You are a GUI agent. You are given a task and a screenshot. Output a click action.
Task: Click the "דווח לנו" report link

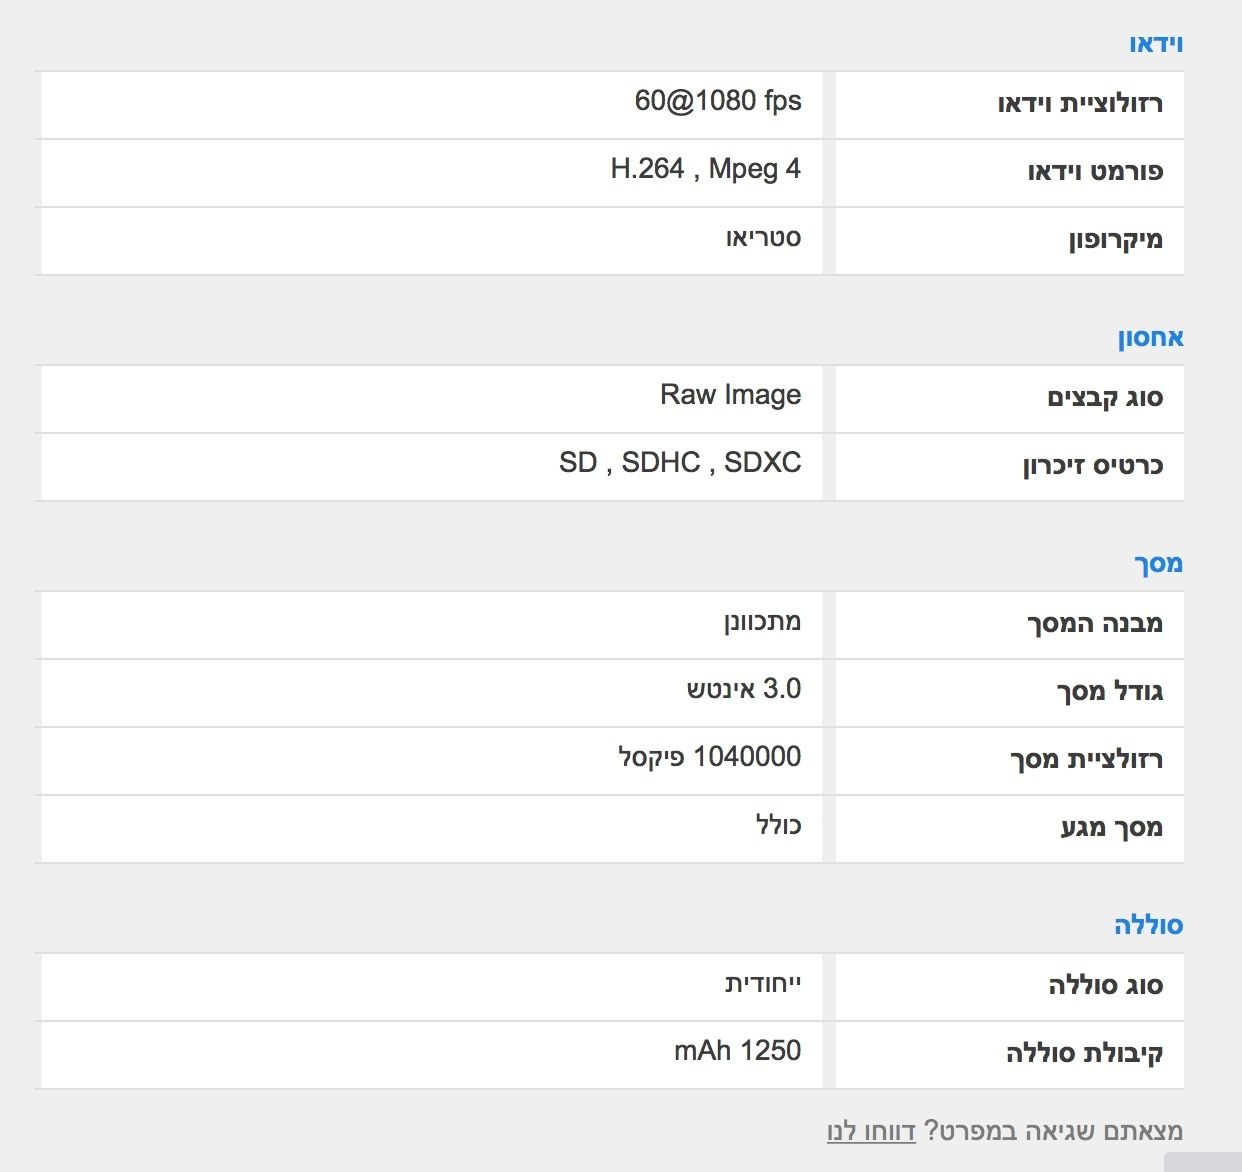click(871, 1131)
